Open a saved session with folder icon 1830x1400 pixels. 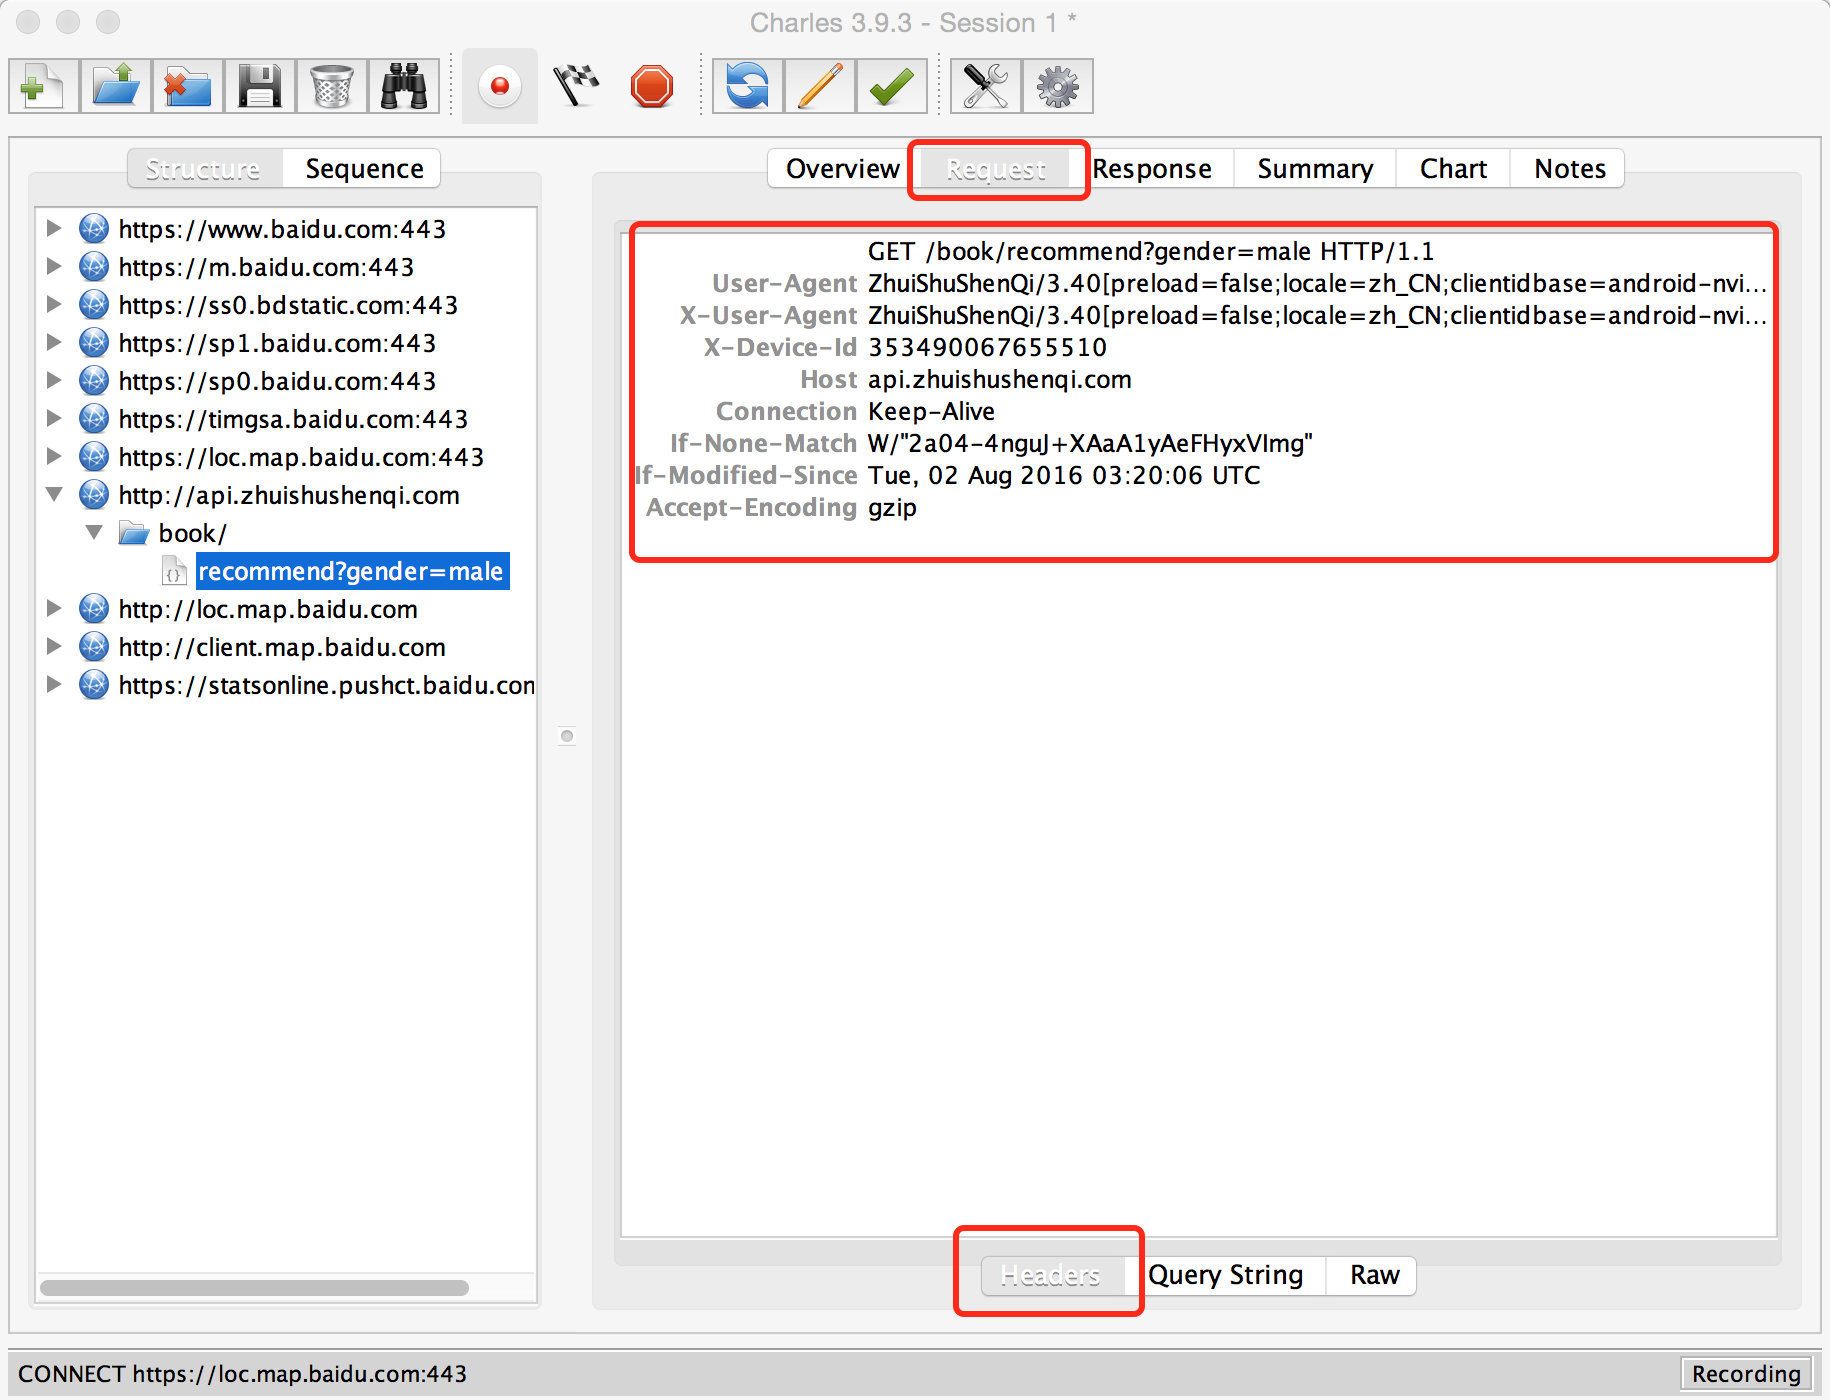[116, 87]
